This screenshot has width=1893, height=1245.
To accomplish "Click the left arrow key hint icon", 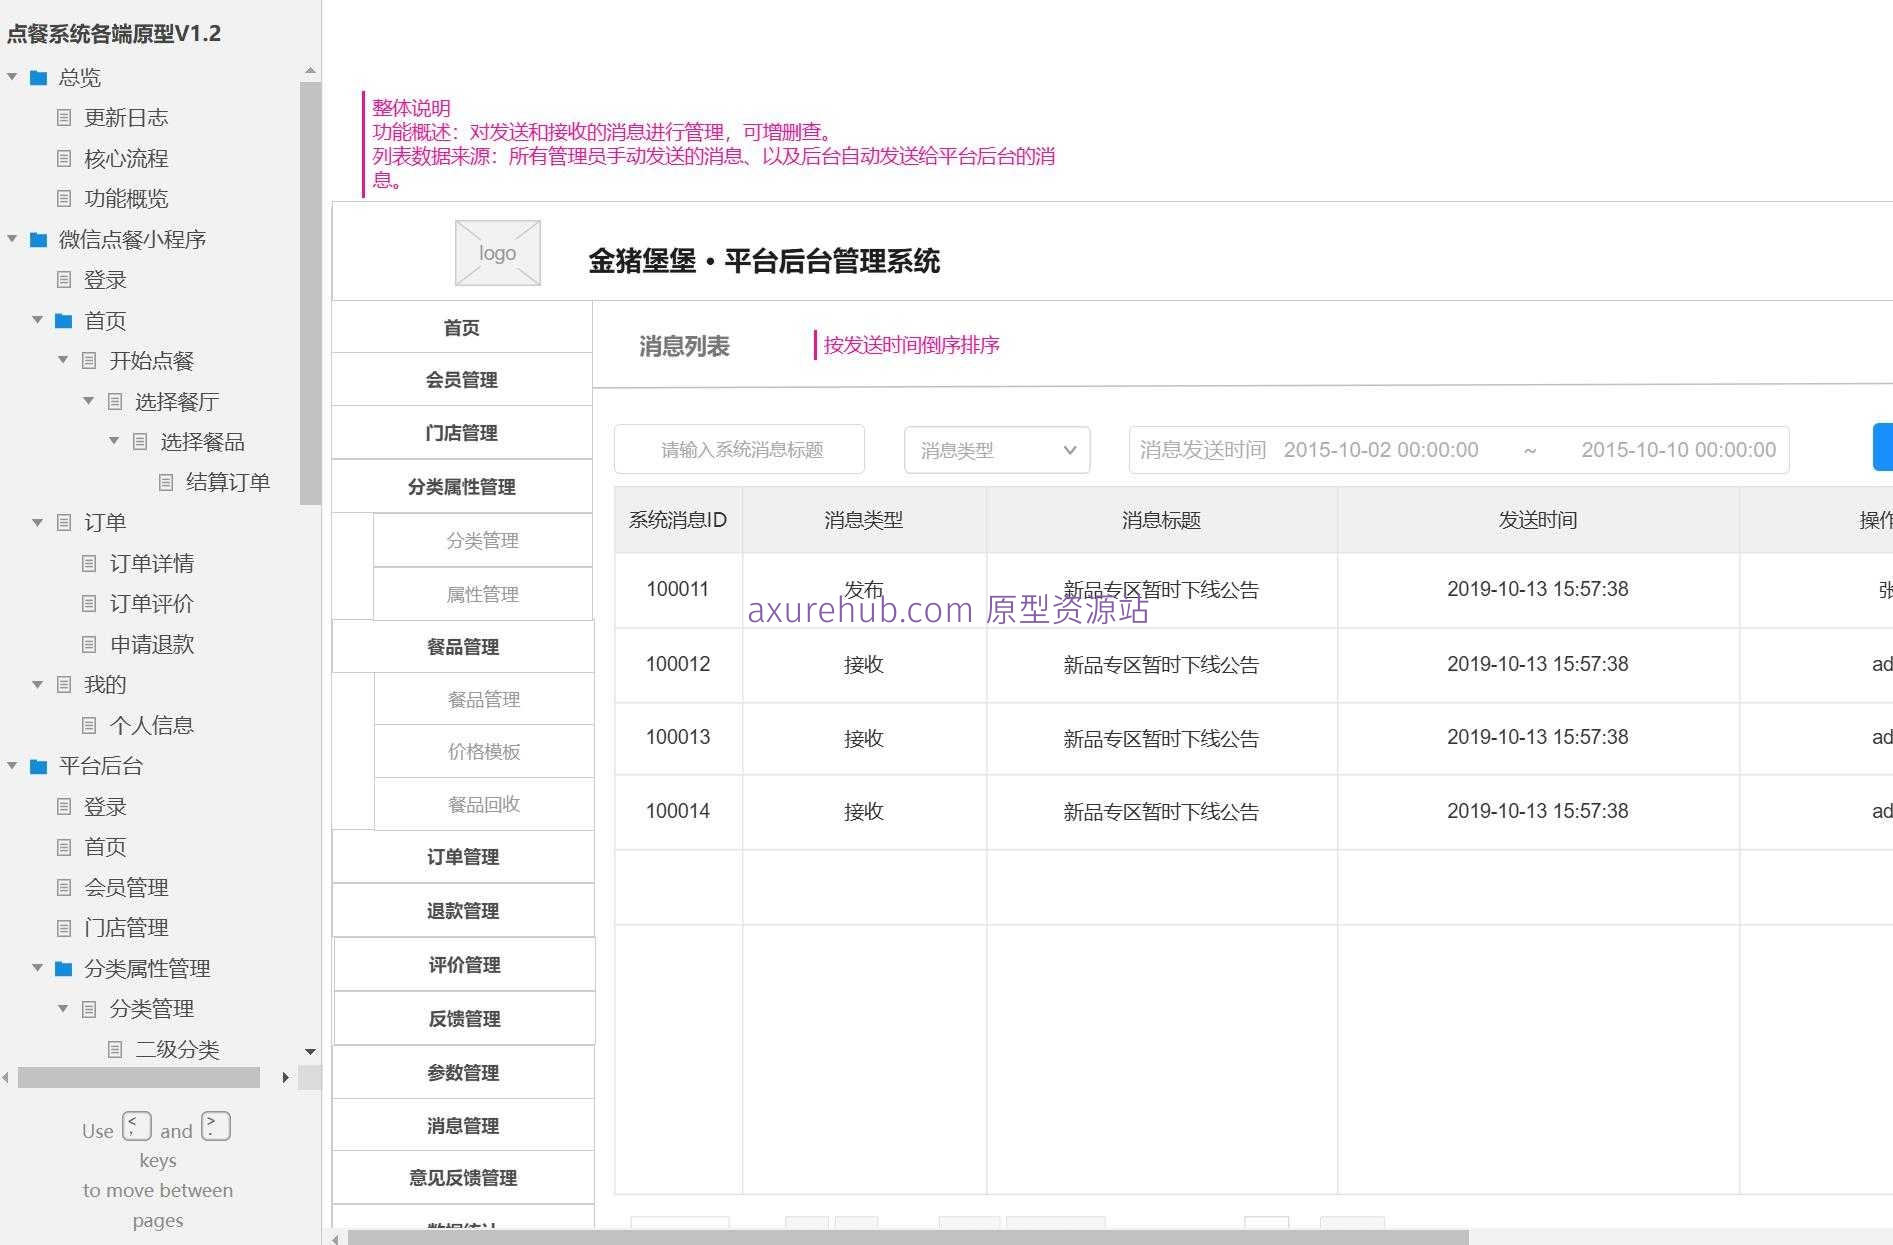I will 137,1126.
